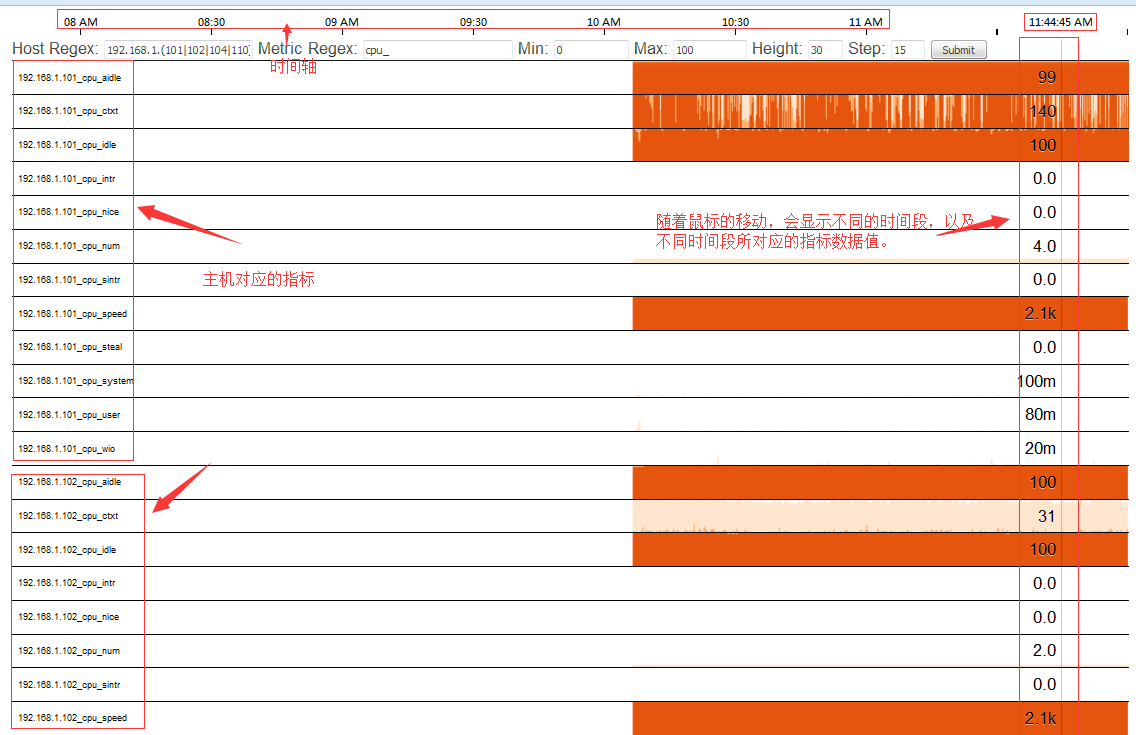
Task: Click the 11:44:45 AM cursor timestamp
Action: pos(1060,22)
